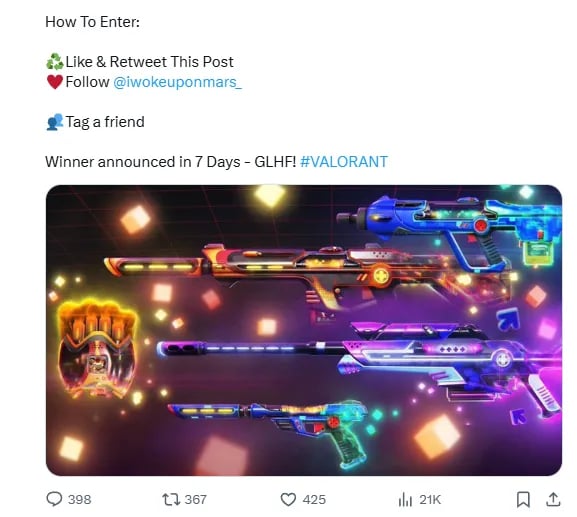Image resolution: width=577 pixels, height=517 pixels.
Task: Click the green recycle emoji
Action: point(55,61)
